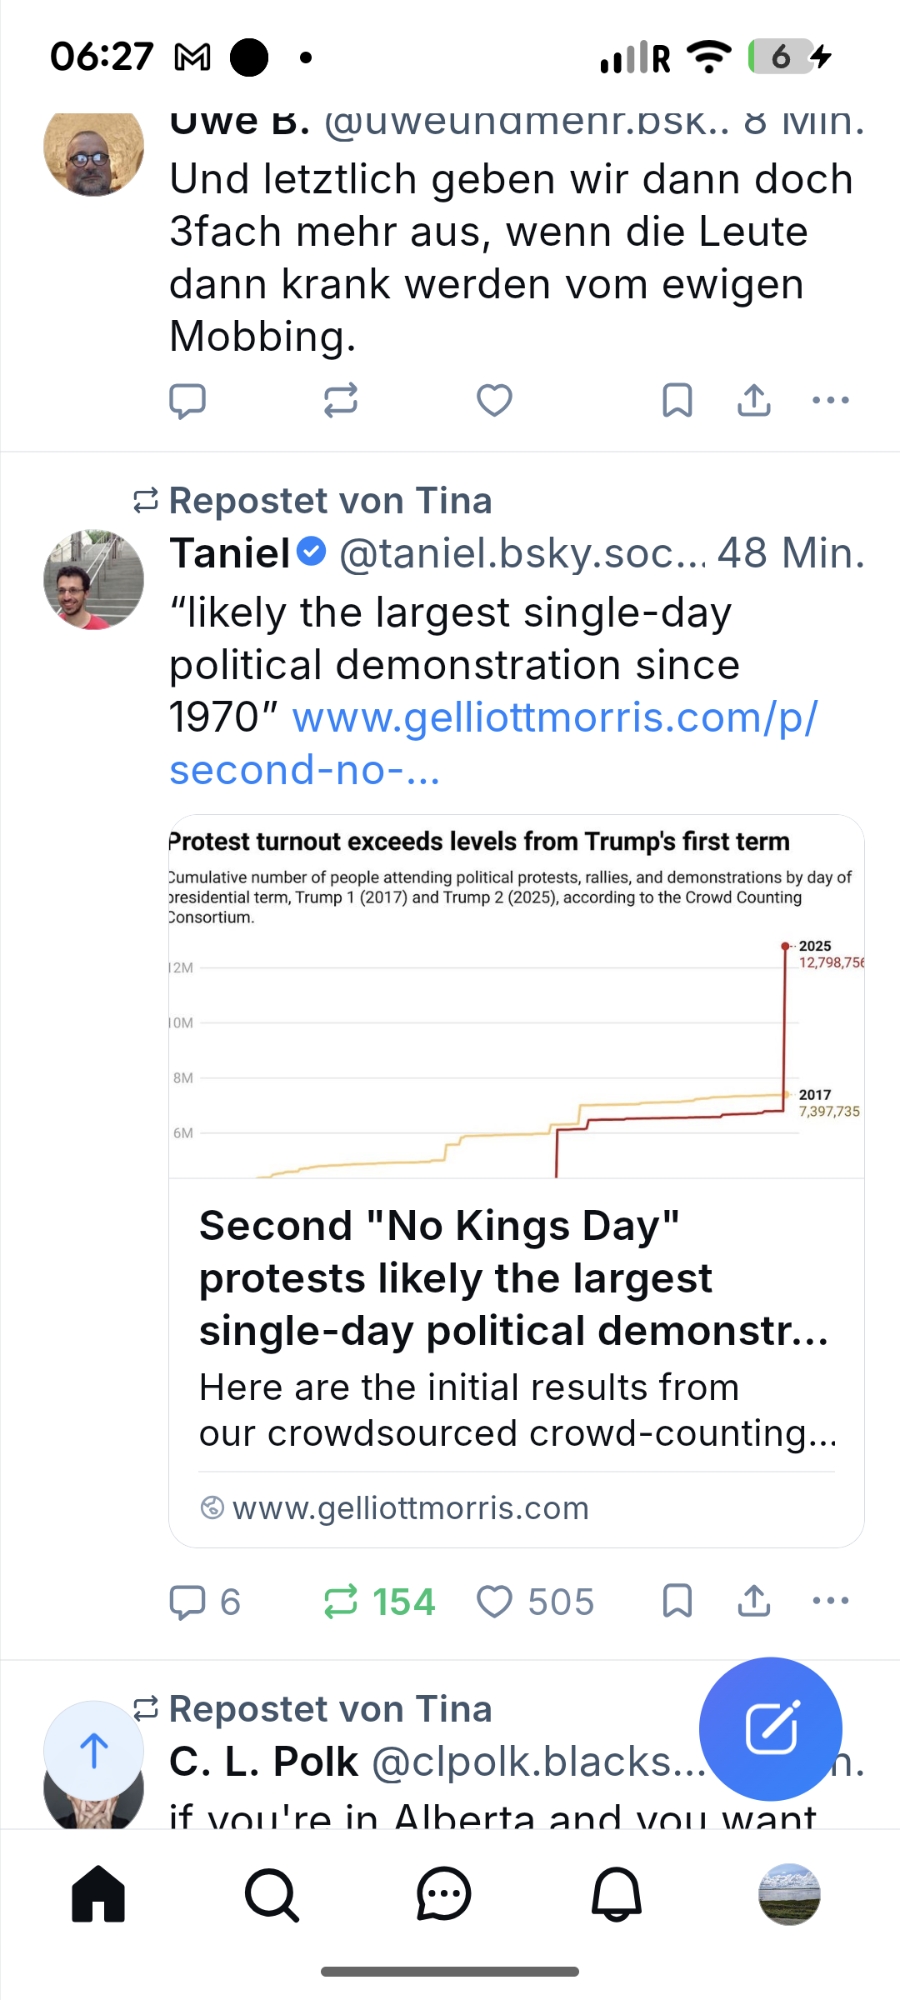The width and height of the screenshot is (900, 2000).
Task: Bookmark Taniel's post
Action: tap(677, 1601)
